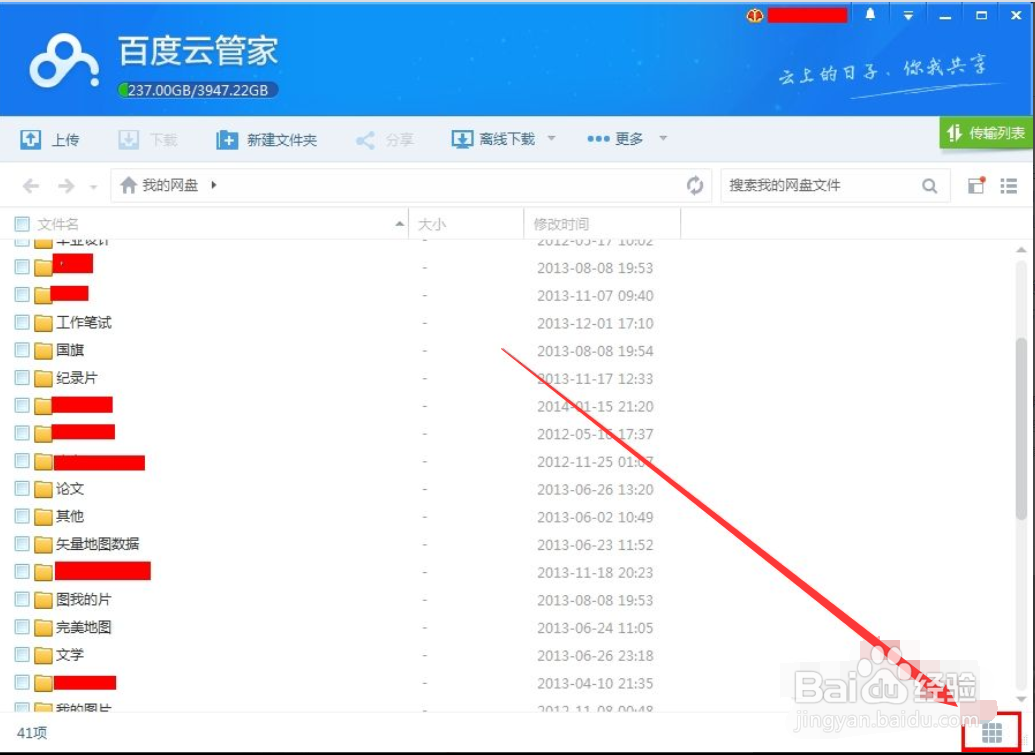Click the 离线下载 offline download button
The image size is (1035, 755).
pos(493,139)
